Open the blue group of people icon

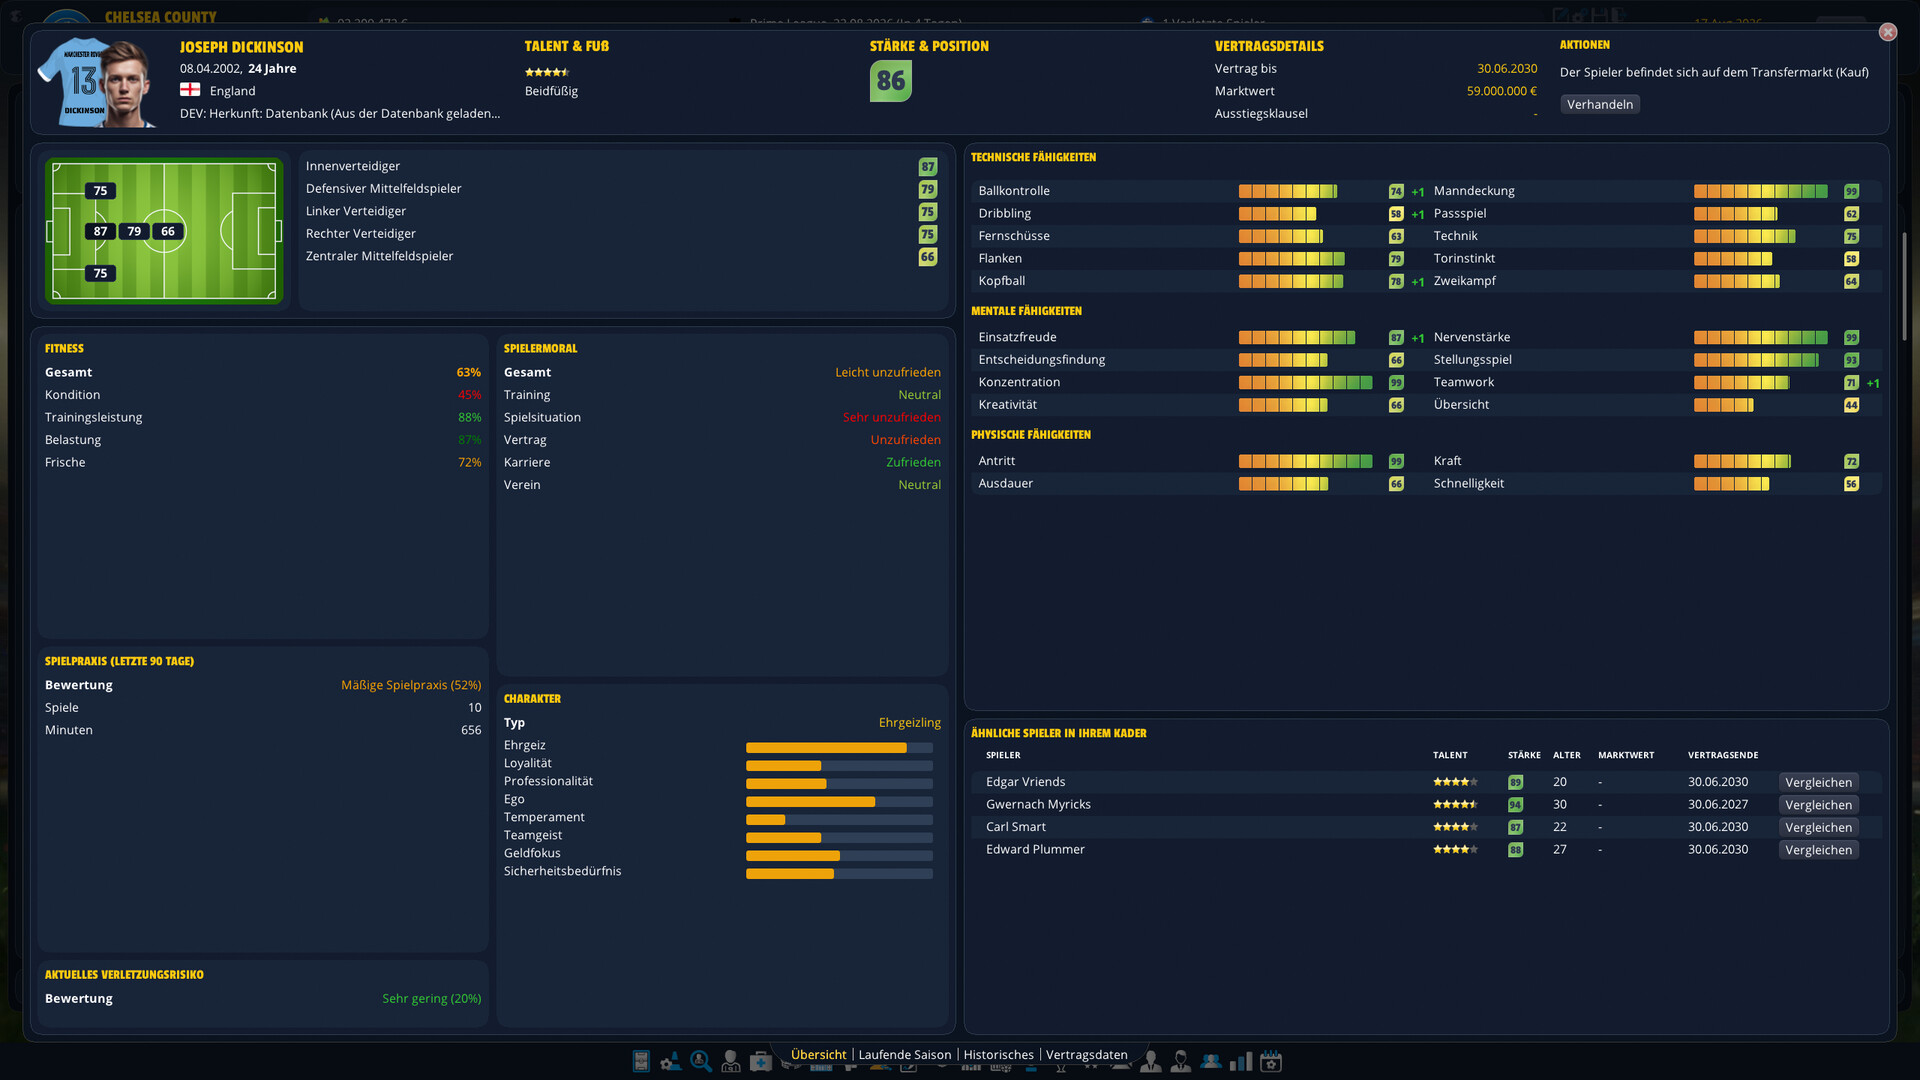pos(1211,1061)
